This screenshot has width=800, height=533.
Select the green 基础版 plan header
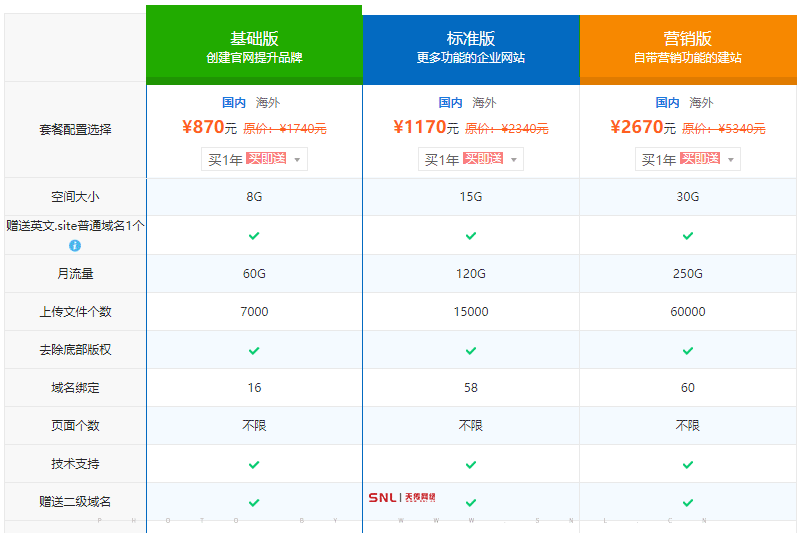coord(254,46)
